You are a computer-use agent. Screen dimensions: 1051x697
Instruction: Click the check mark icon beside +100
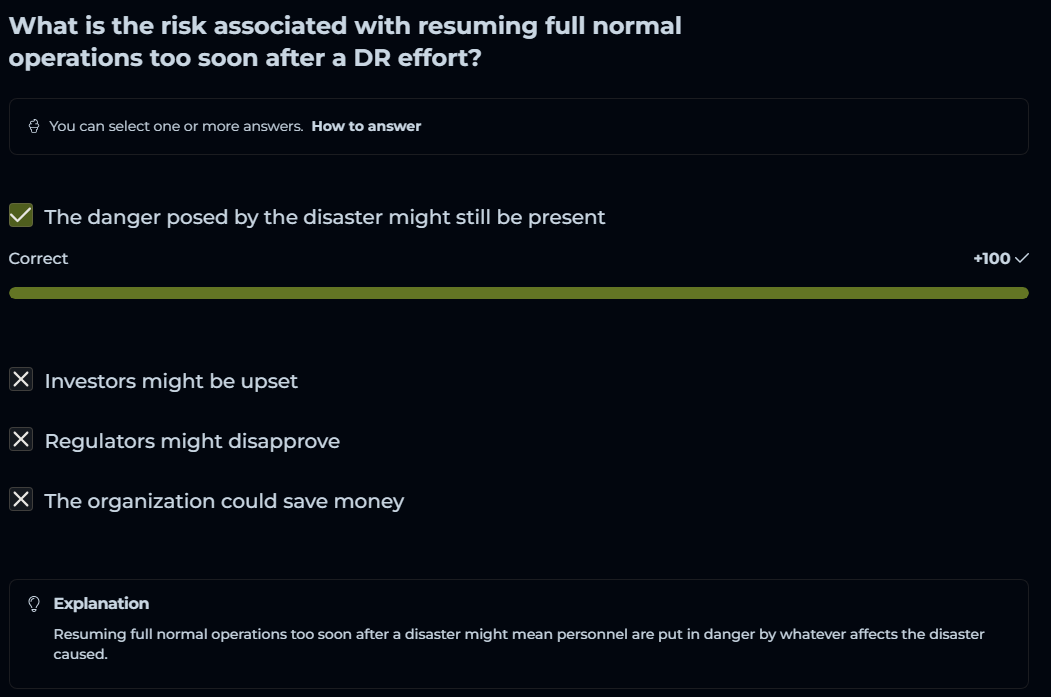click(1021, 259)
